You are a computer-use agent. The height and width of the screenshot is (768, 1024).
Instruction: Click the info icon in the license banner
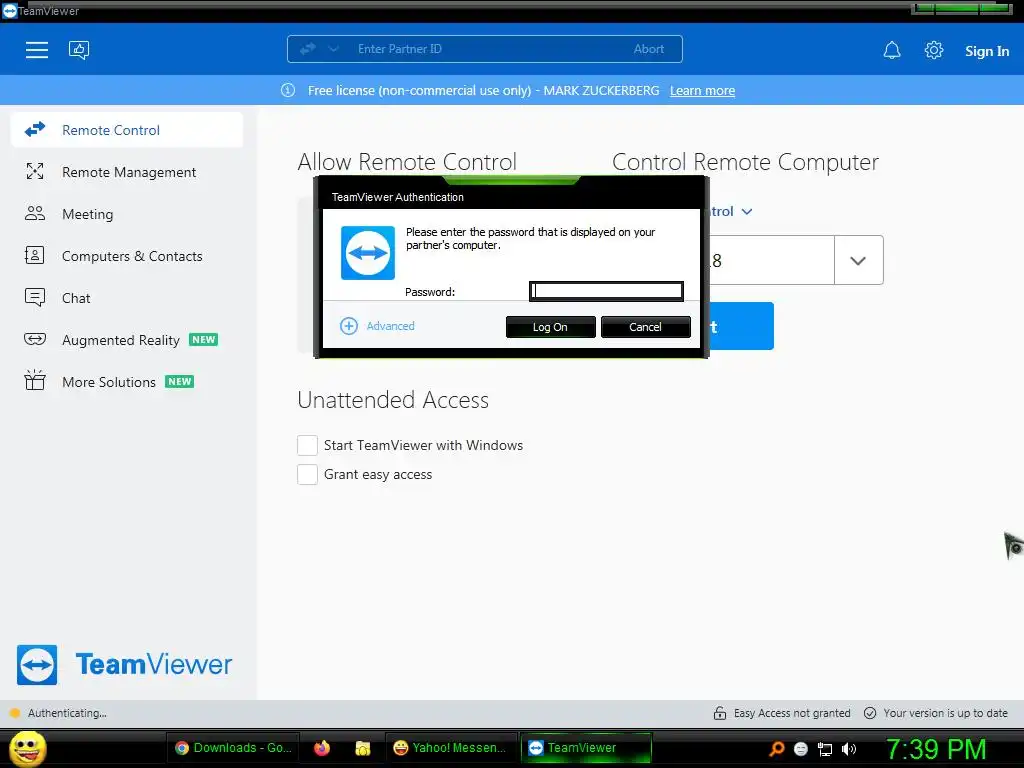[x=288, y=91]
